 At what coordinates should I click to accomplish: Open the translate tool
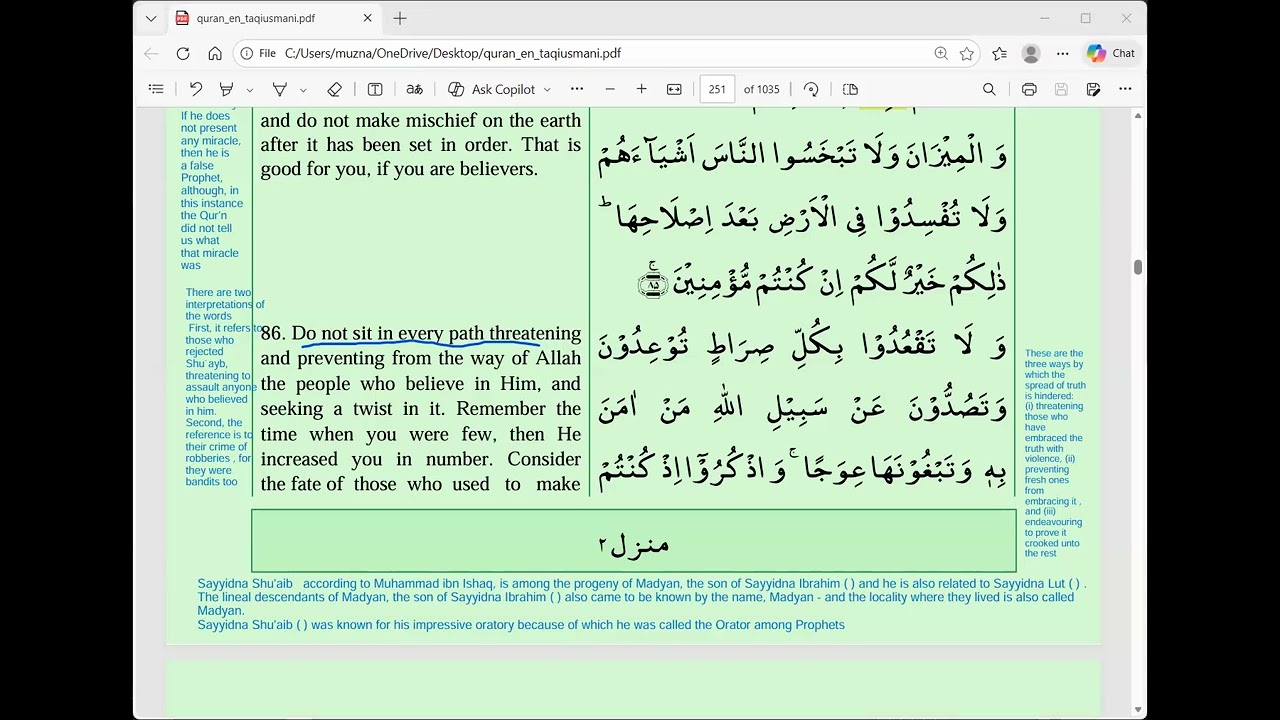(414, 89)
